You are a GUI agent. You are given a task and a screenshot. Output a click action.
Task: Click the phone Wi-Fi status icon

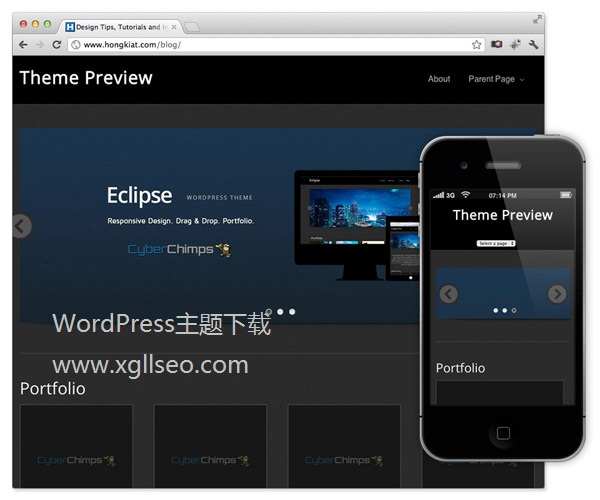point(465,195)
